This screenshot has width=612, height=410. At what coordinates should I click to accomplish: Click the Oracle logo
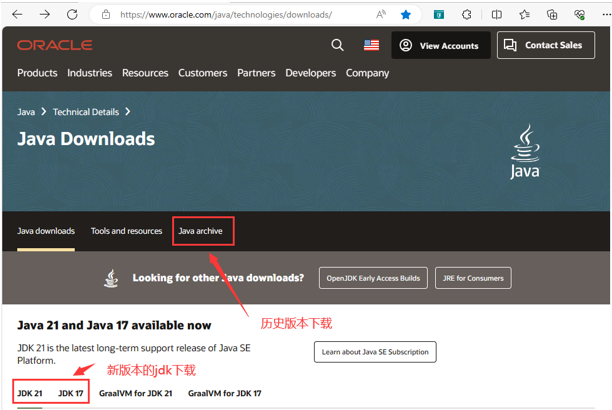[x=55, y=45]
